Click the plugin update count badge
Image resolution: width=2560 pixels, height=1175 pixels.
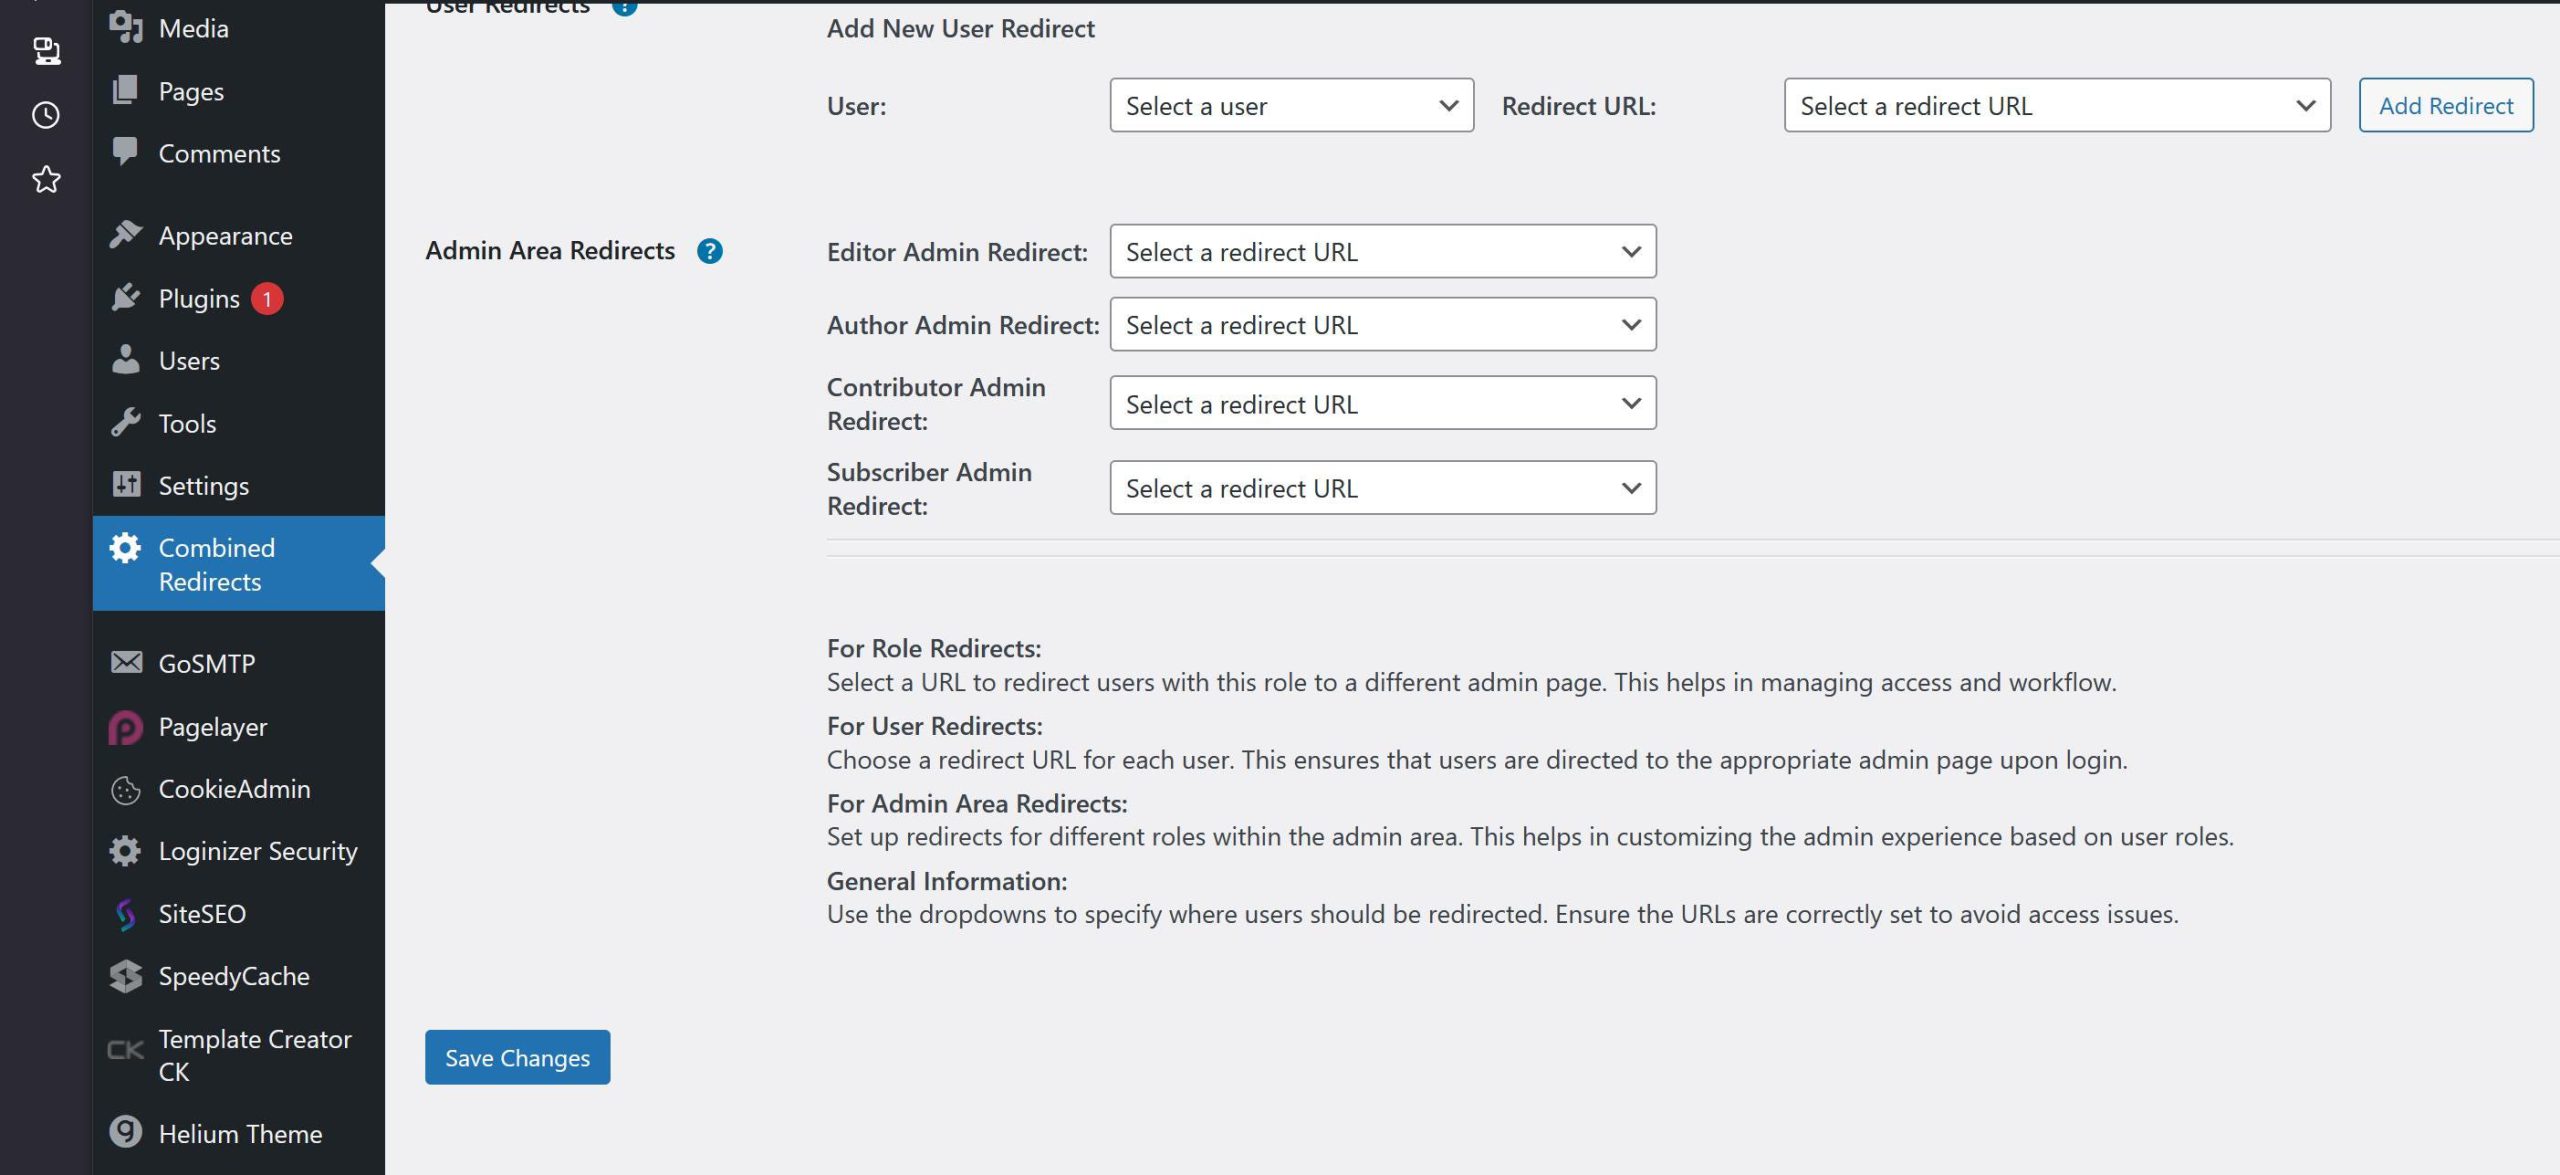267,299
